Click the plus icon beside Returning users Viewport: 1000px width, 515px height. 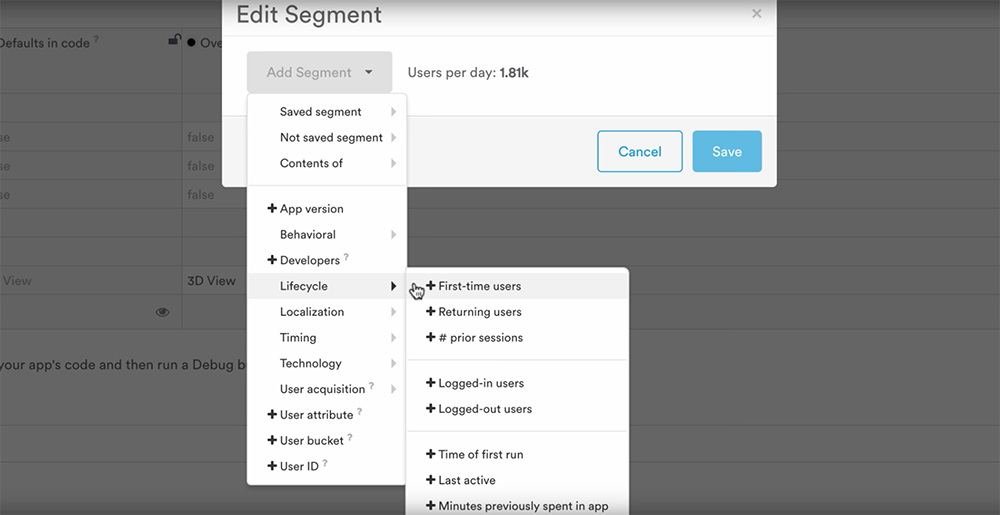(430, 312)
